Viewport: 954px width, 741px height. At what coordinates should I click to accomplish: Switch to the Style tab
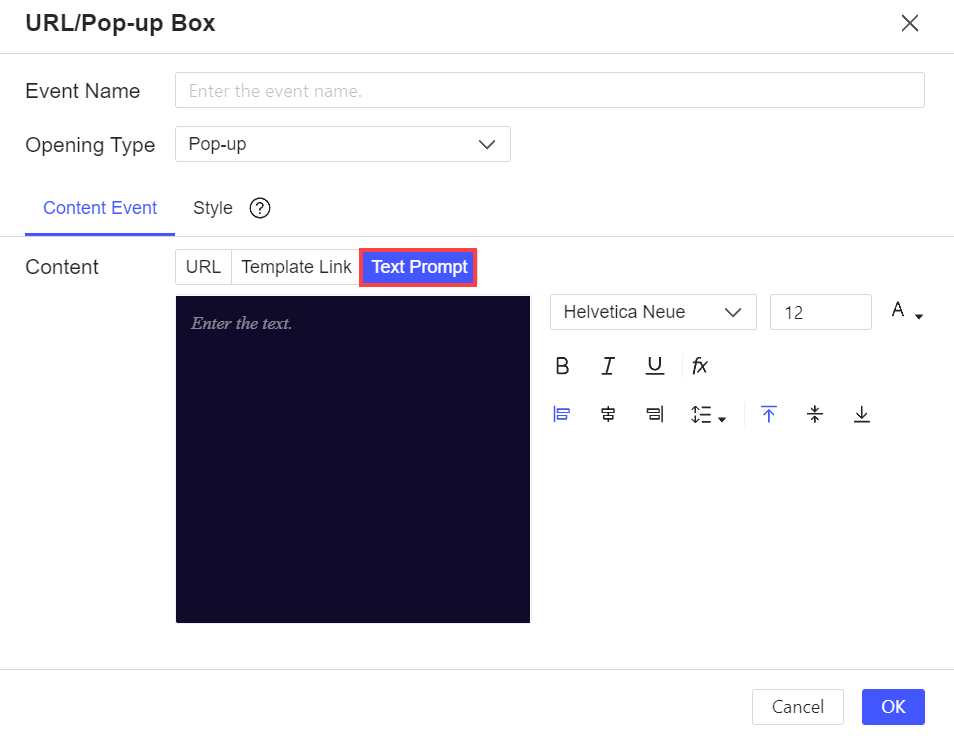coord(212,208)
